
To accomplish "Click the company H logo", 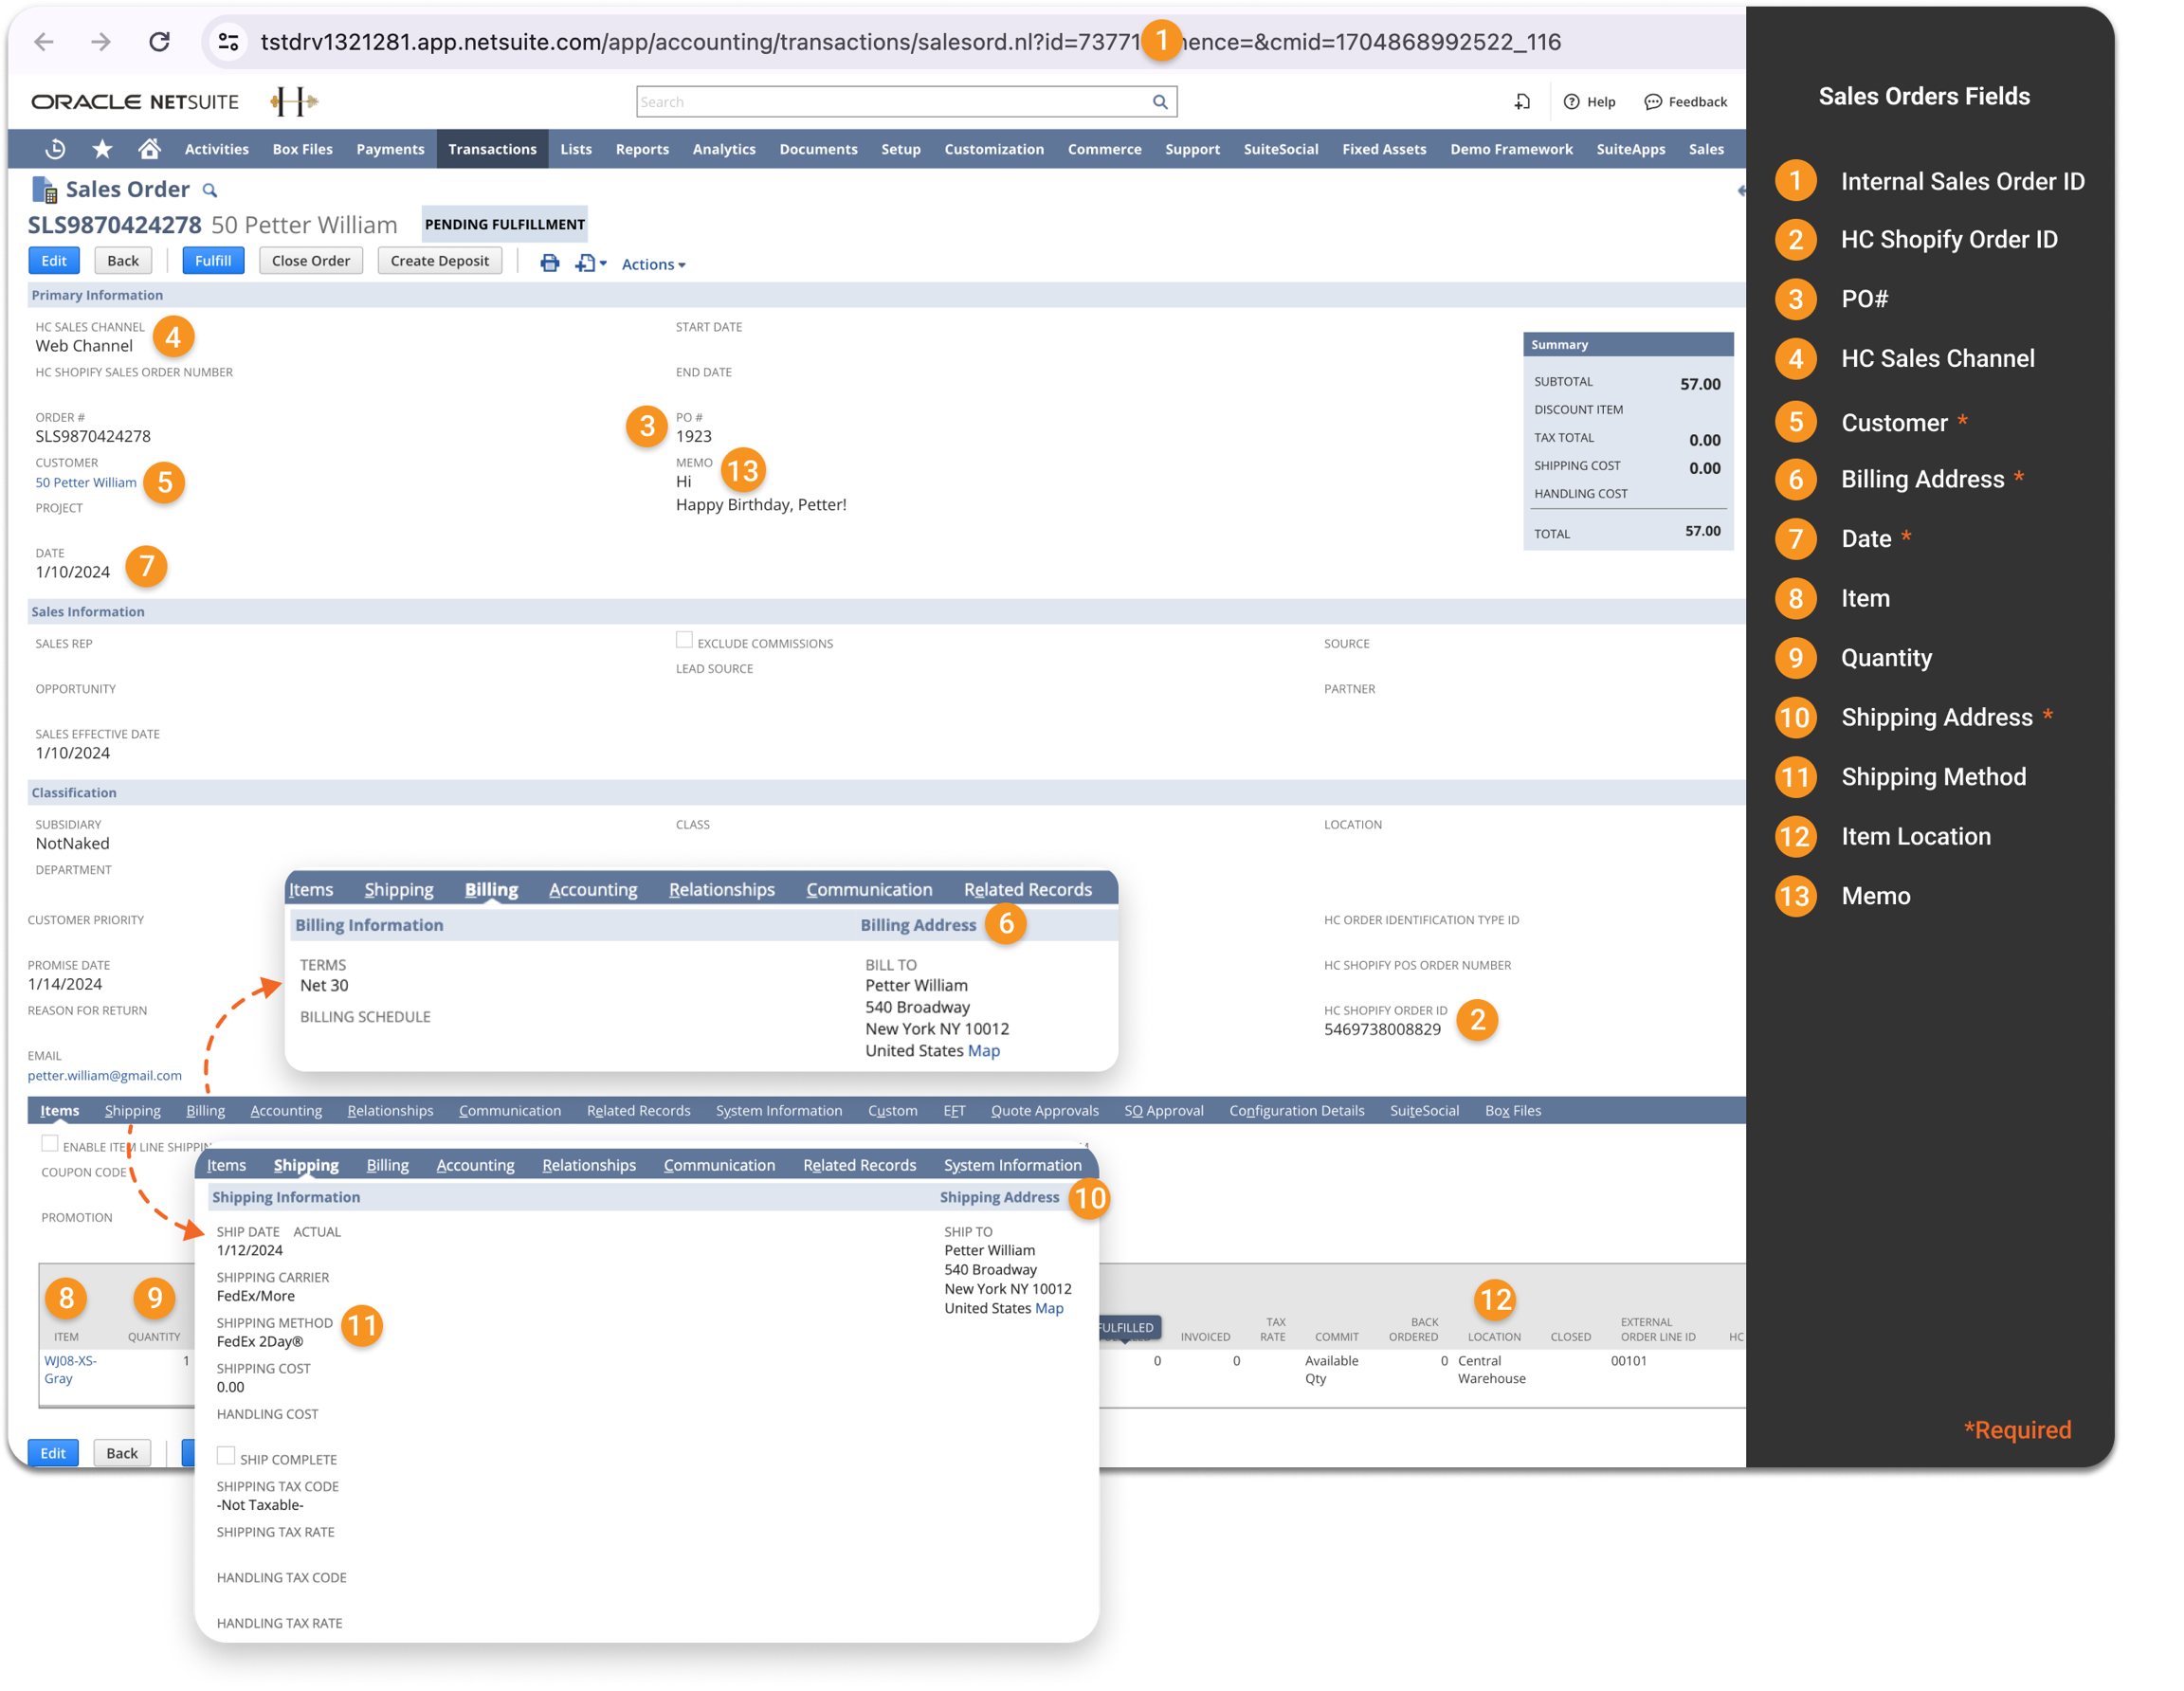I will [x=294, y=101].
